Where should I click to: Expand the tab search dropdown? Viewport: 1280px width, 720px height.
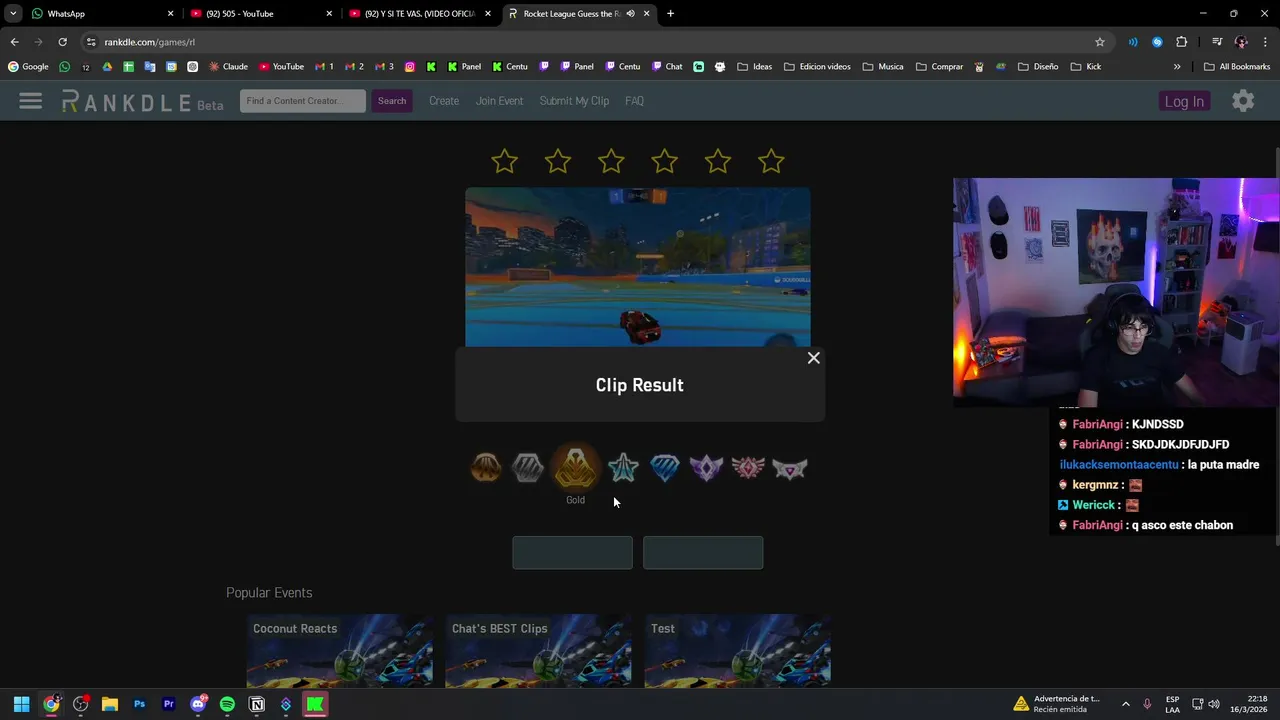coord(12,14)
